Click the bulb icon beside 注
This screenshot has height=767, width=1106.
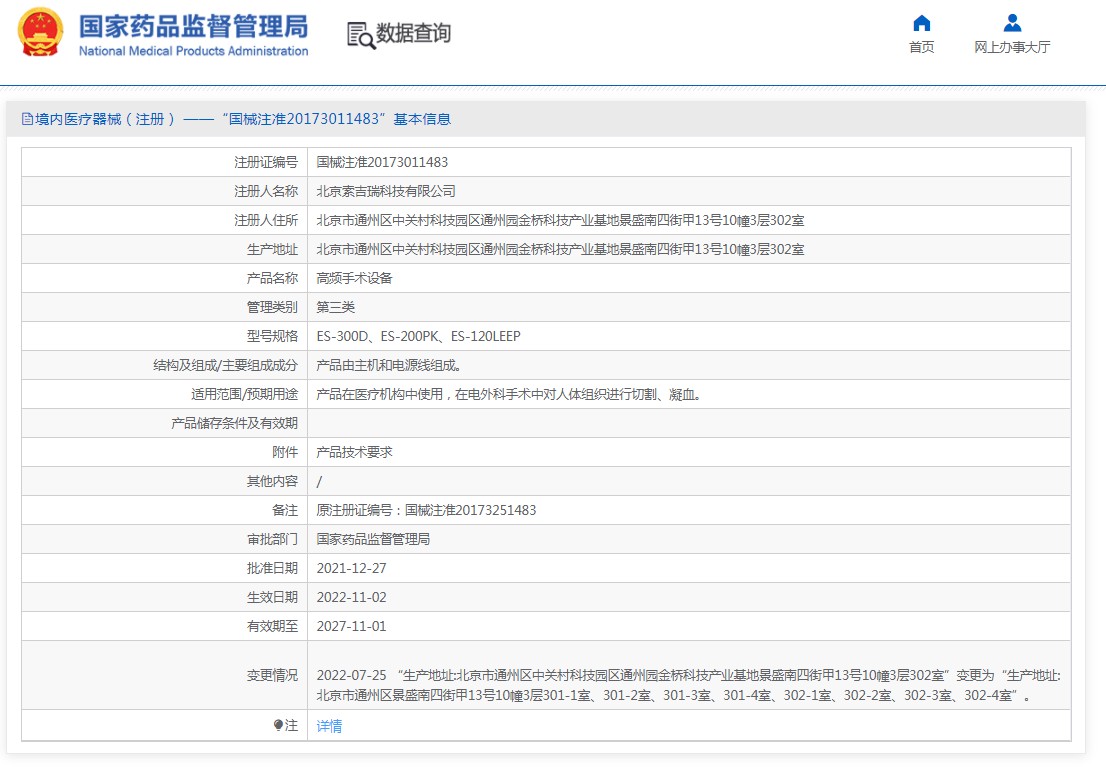click(278, 726)
